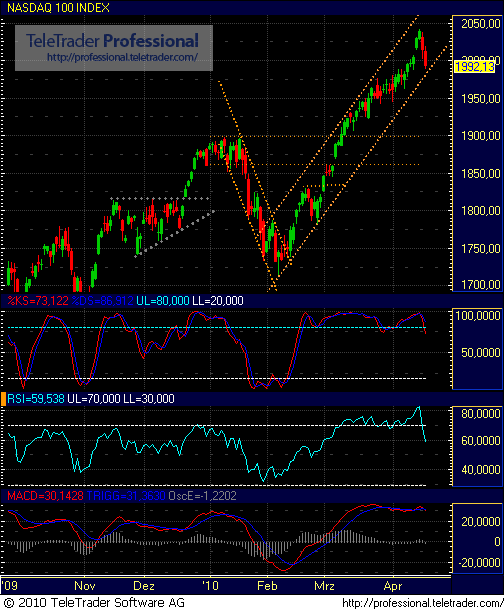Click the UL=80,000 stochastic upper limit label
The width and height of the screenshot is (504, 612).
coord(163,301)
